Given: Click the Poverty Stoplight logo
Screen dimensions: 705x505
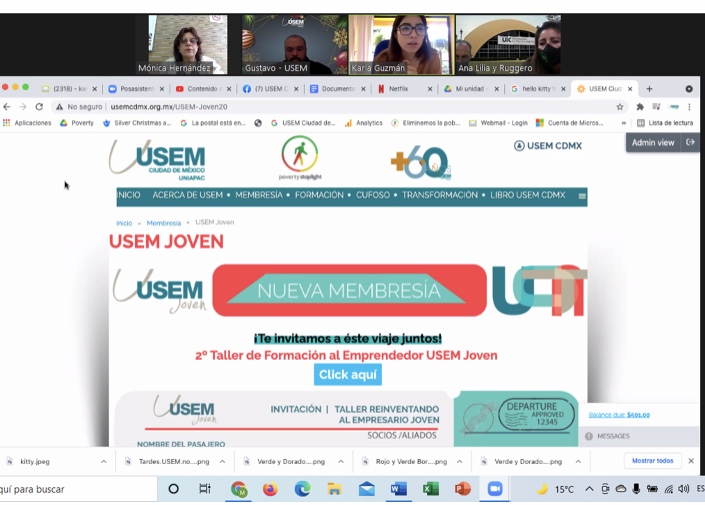Looking at the screenshot, I should coord(300,157).
